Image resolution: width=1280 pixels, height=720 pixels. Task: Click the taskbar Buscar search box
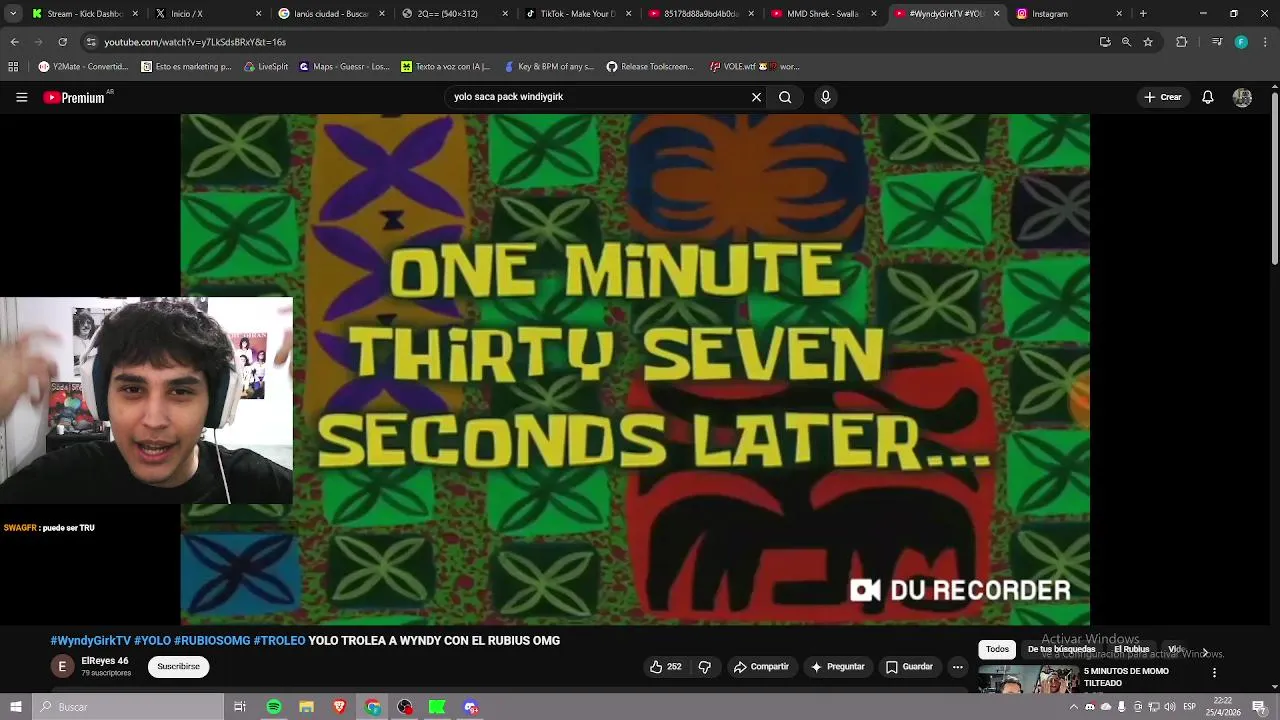tap(128, 707)
